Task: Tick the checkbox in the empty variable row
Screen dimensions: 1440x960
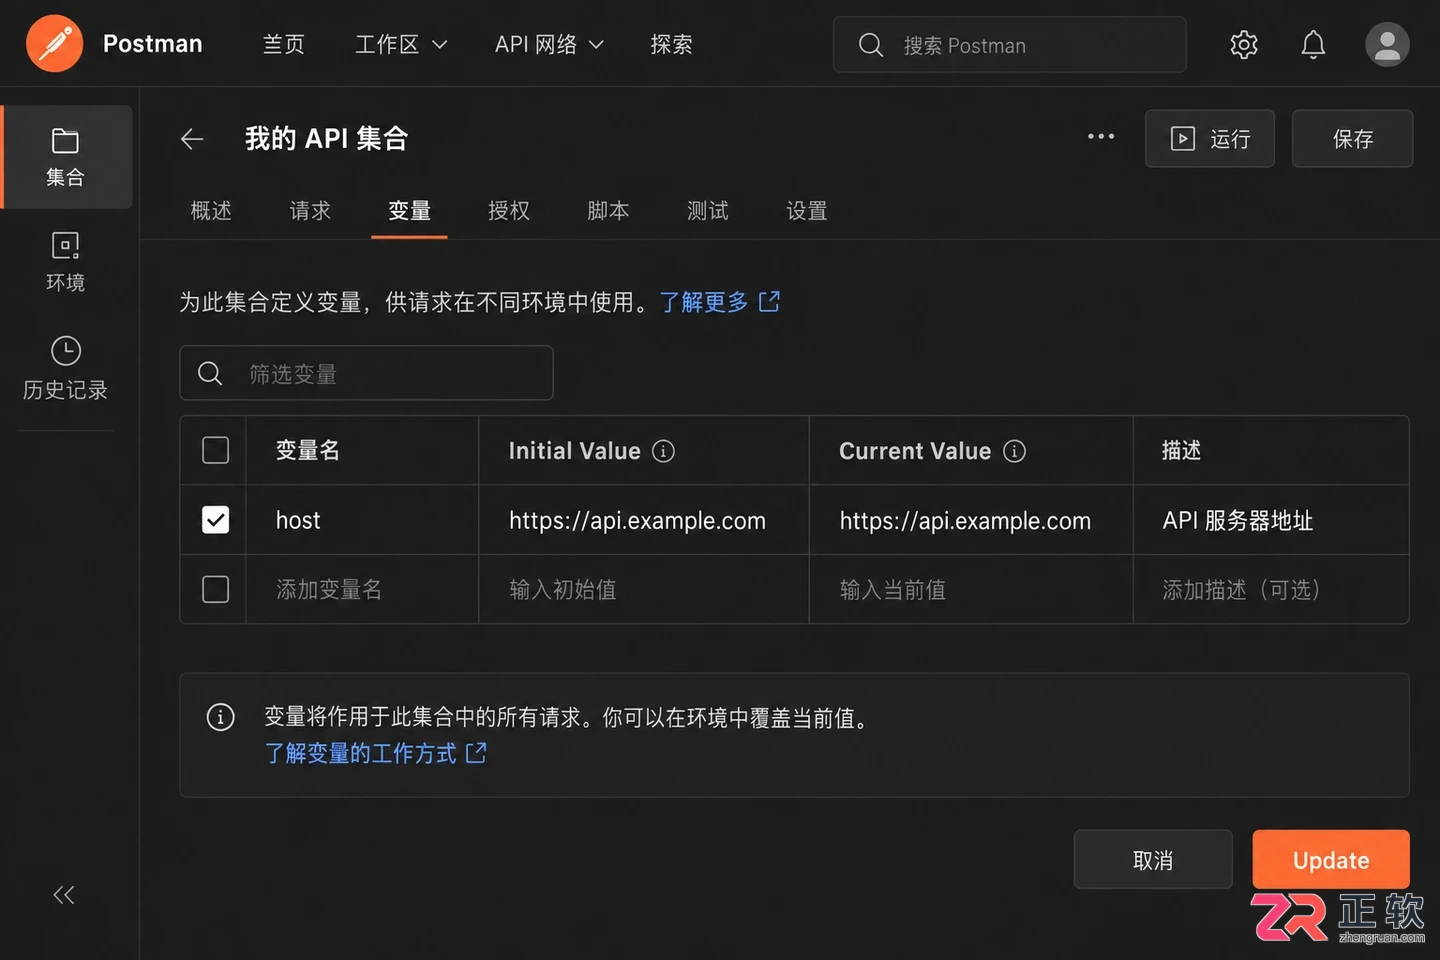Action: tap(215, 589)
